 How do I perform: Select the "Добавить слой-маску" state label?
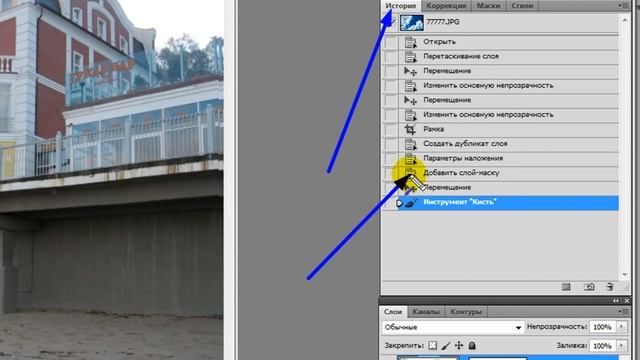[x=461, y=173]
